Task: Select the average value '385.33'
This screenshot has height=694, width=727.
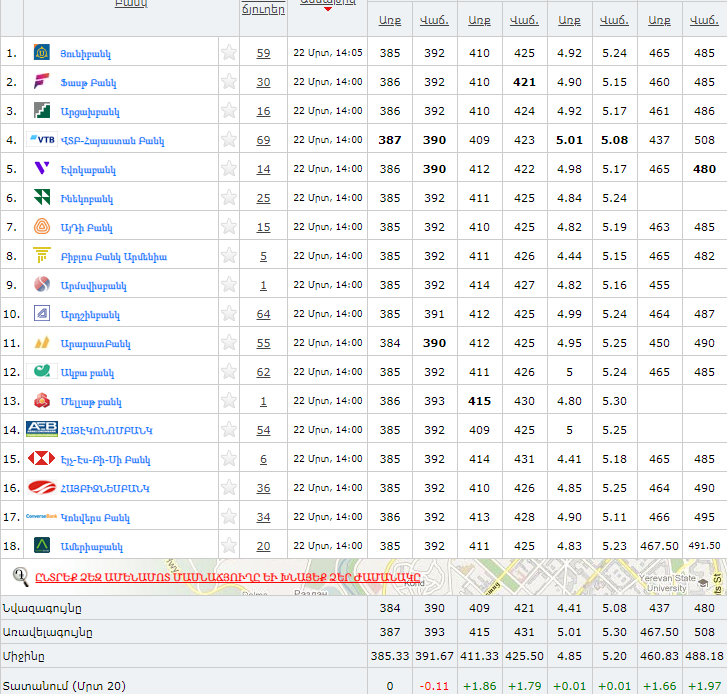Action: click(390, 656)
